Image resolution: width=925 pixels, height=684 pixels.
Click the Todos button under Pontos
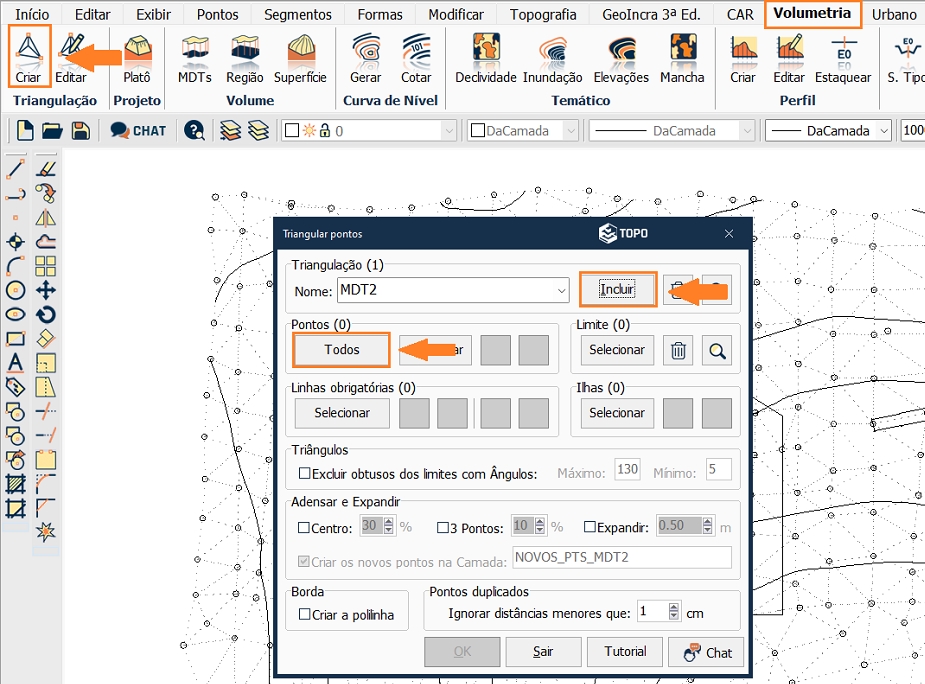[341, 350]
